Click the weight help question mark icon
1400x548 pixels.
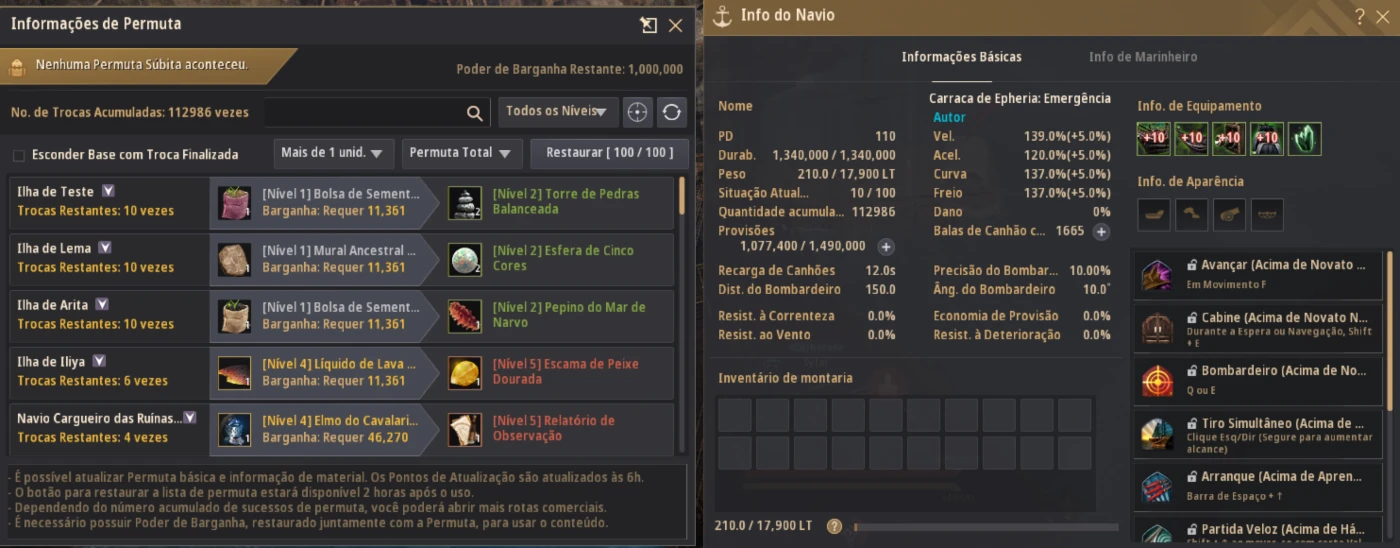point(834,526)
